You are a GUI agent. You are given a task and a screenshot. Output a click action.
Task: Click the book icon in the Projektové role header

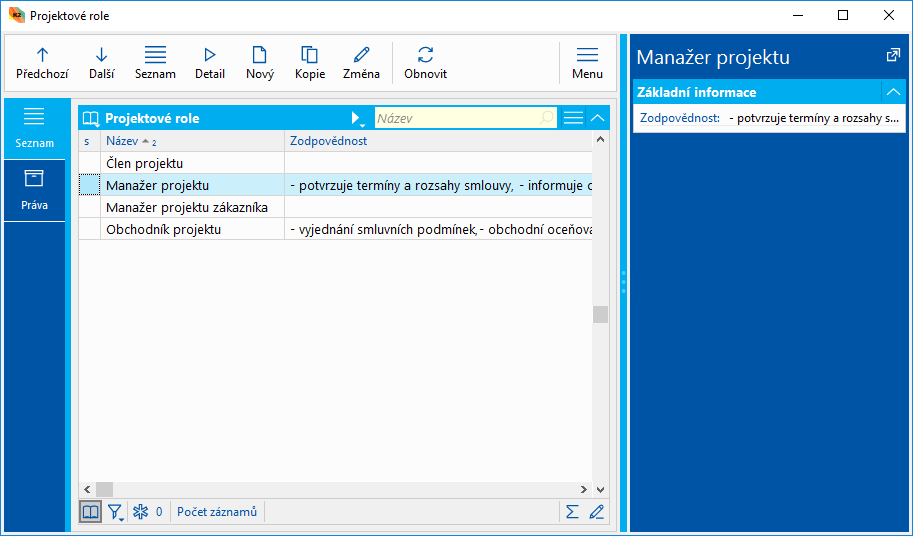(x=91, y=118)
